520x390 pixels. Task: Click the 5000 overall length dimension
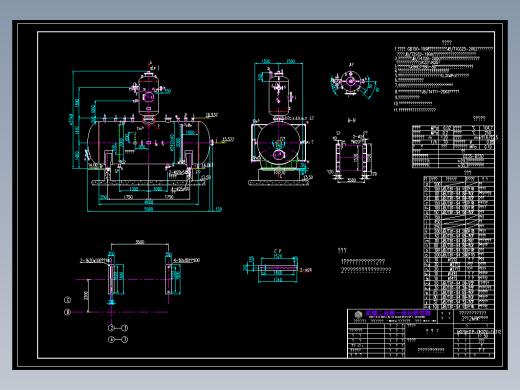(149, 209)
